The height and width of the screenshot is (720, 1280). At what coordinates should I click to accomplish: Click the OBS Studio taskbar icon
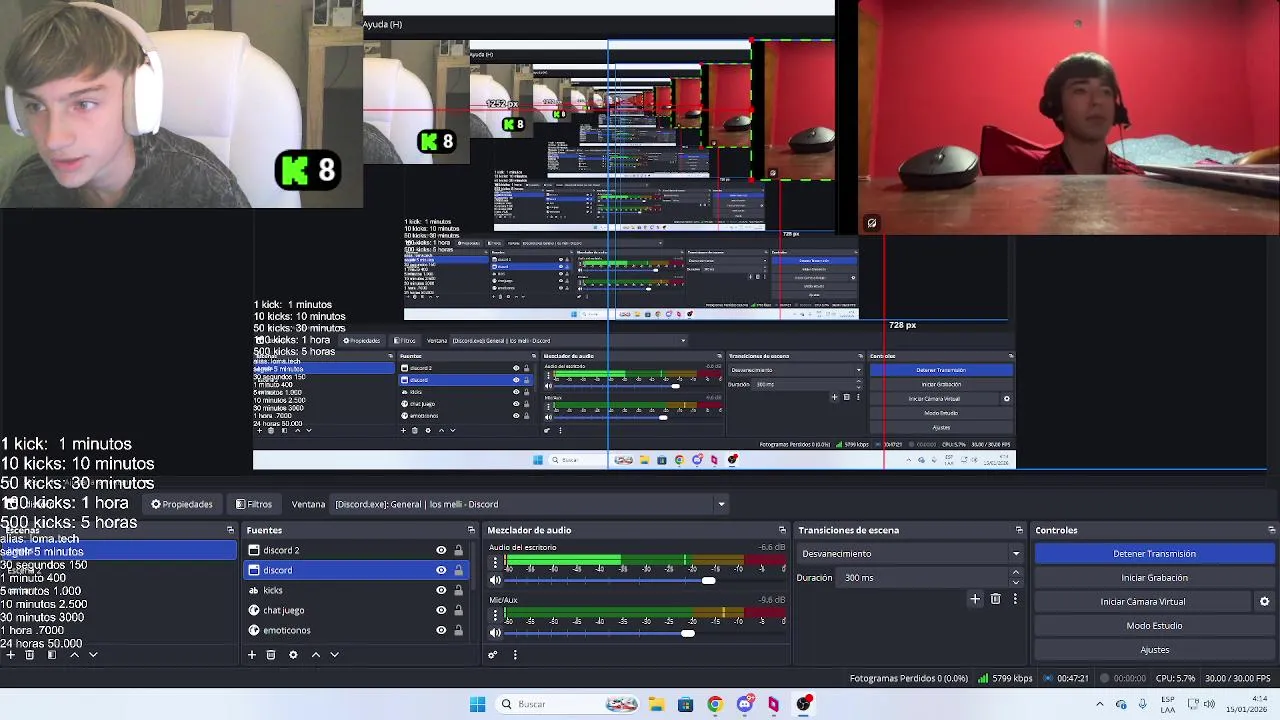803,704
